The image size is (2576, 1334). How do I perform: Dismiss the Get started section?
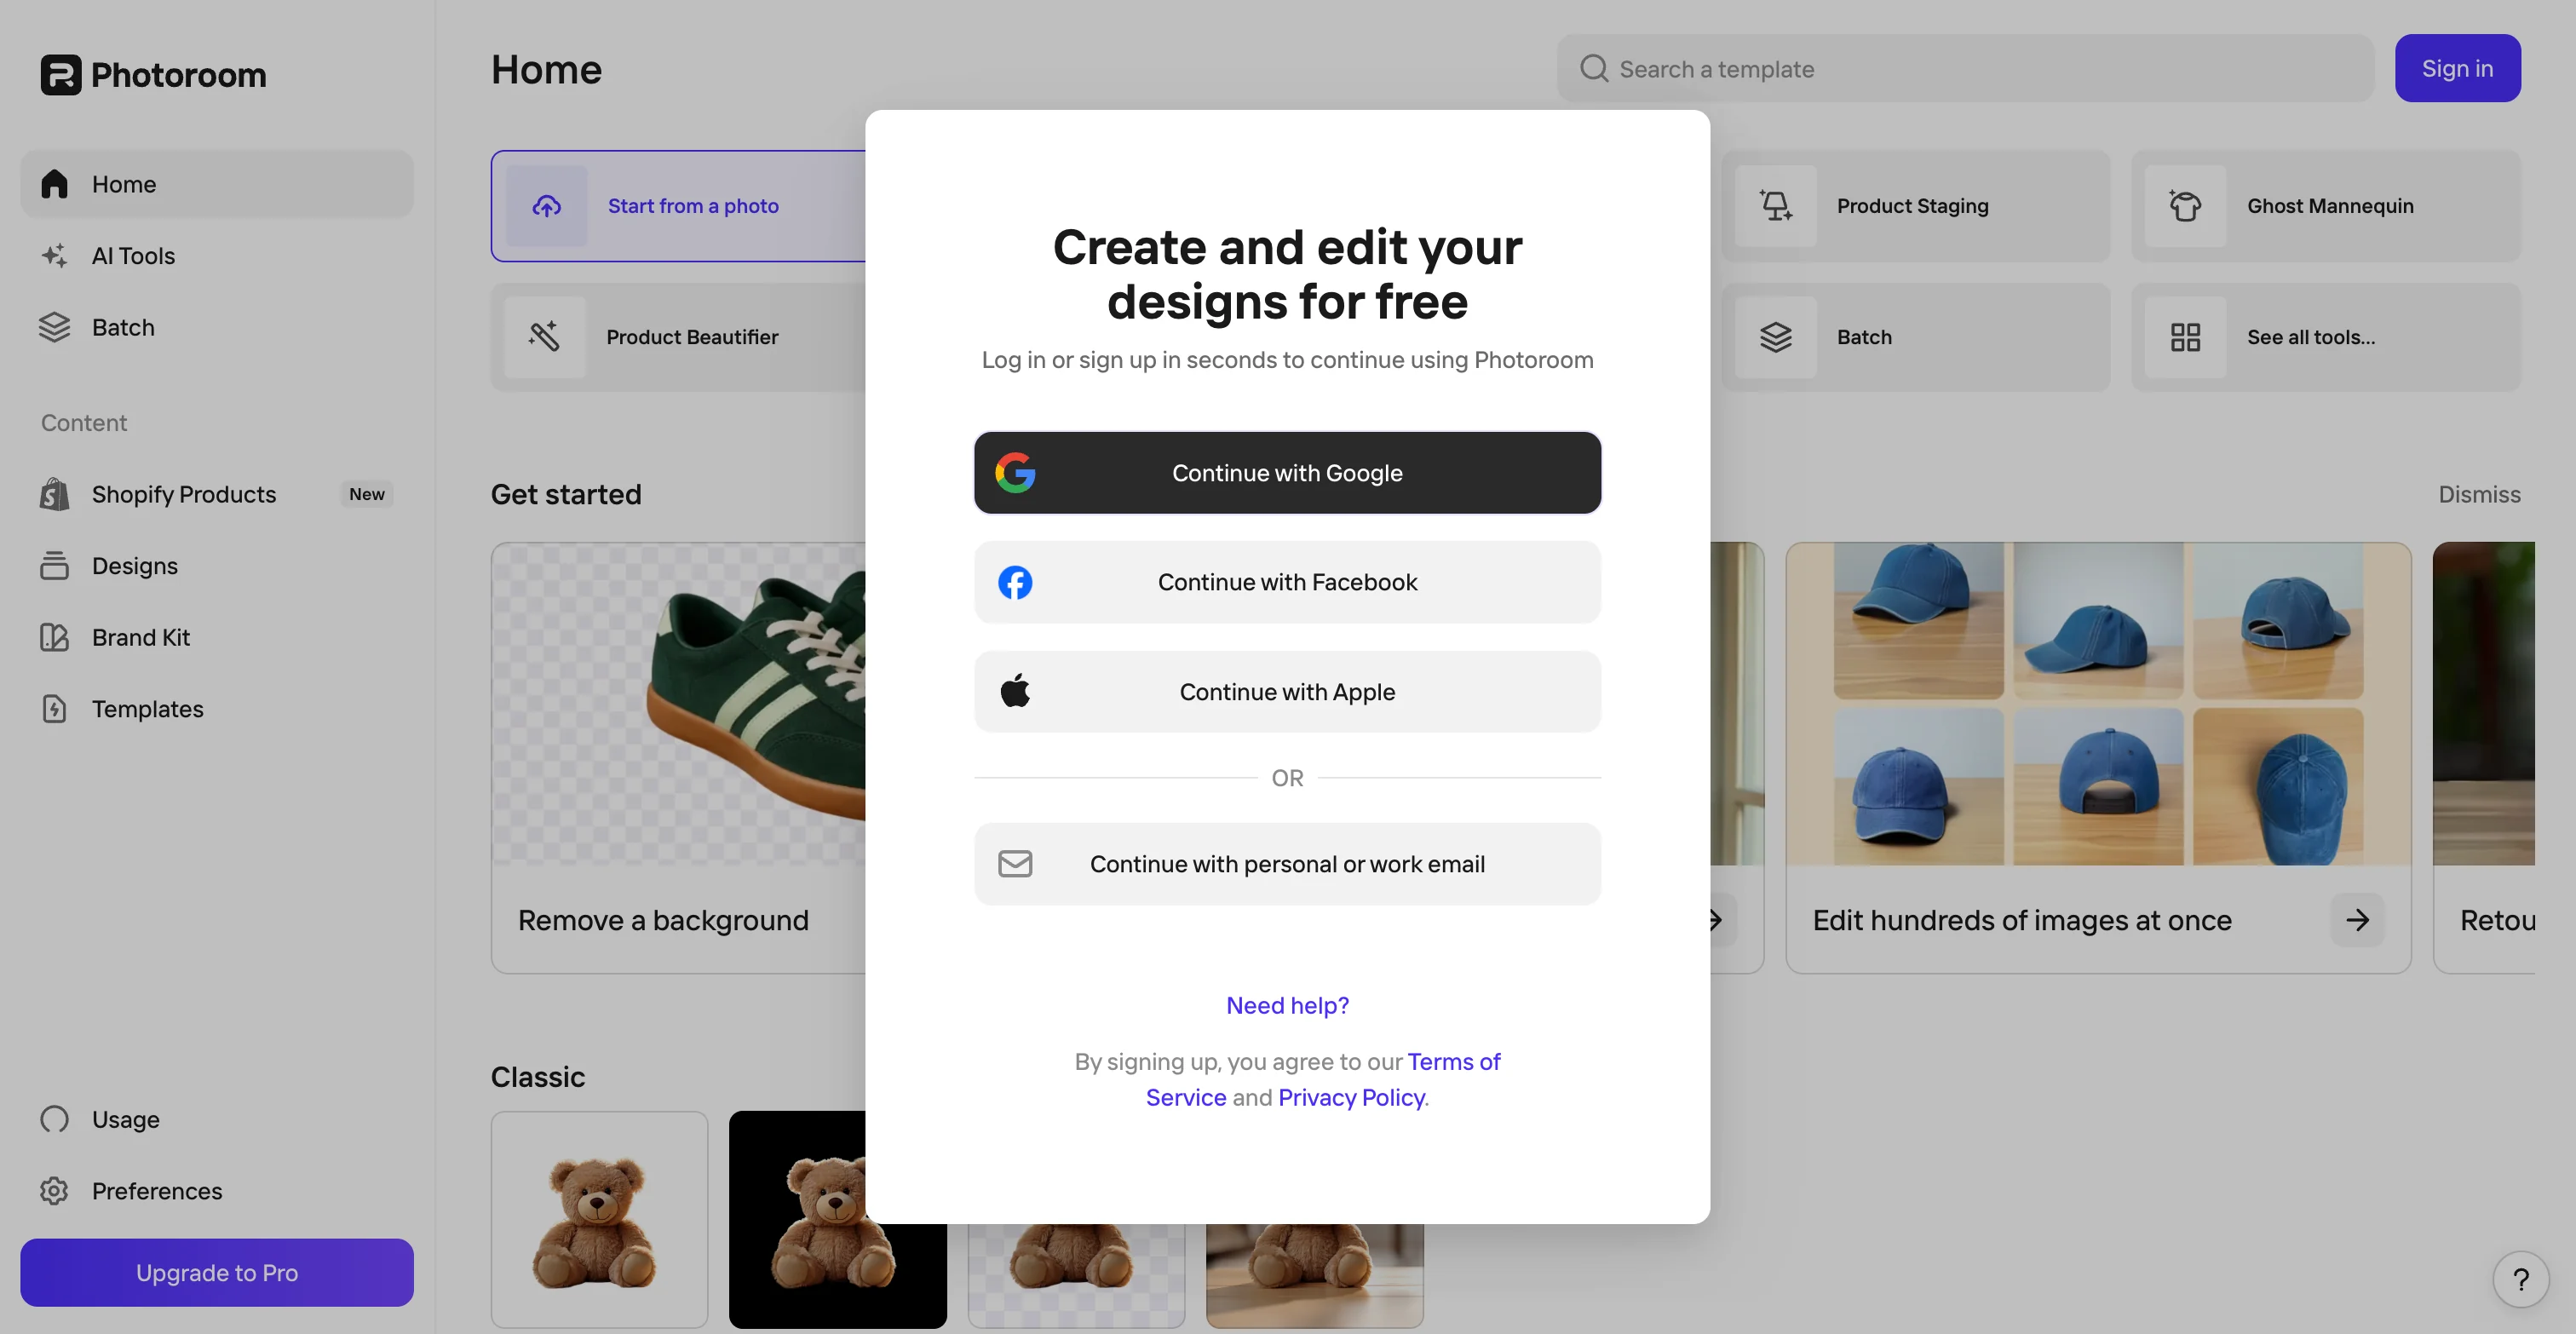(x=2479, y=494)
